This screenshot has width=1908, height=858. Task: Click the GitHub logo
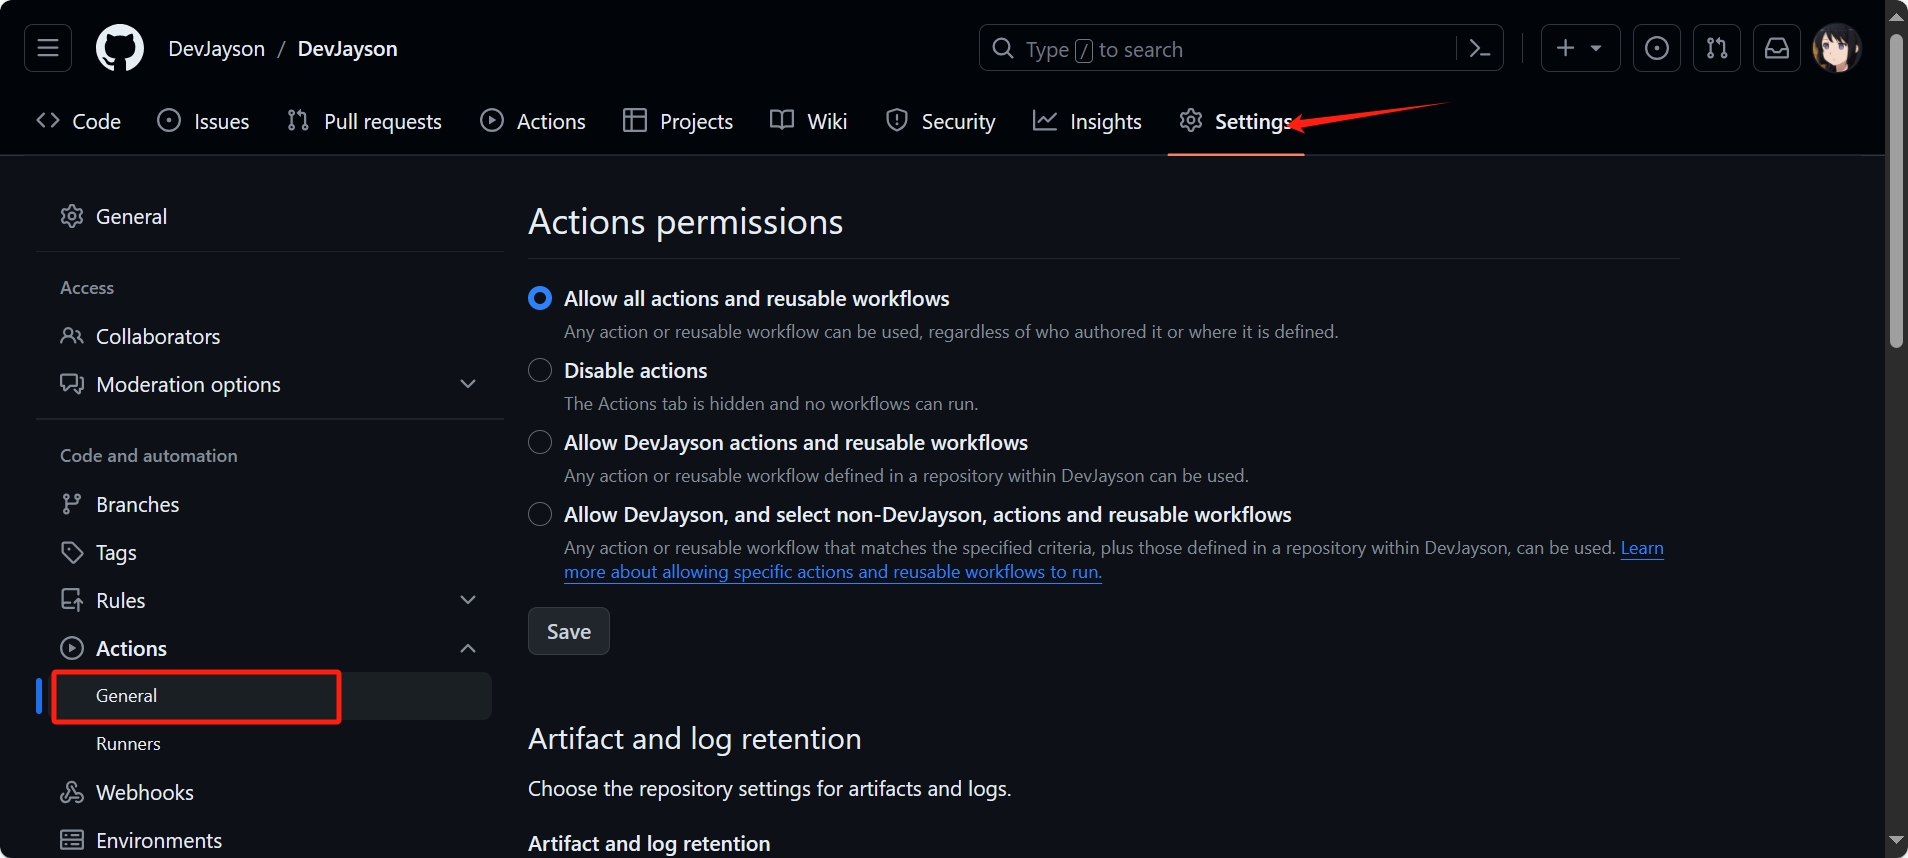click(x=120, y=48)
